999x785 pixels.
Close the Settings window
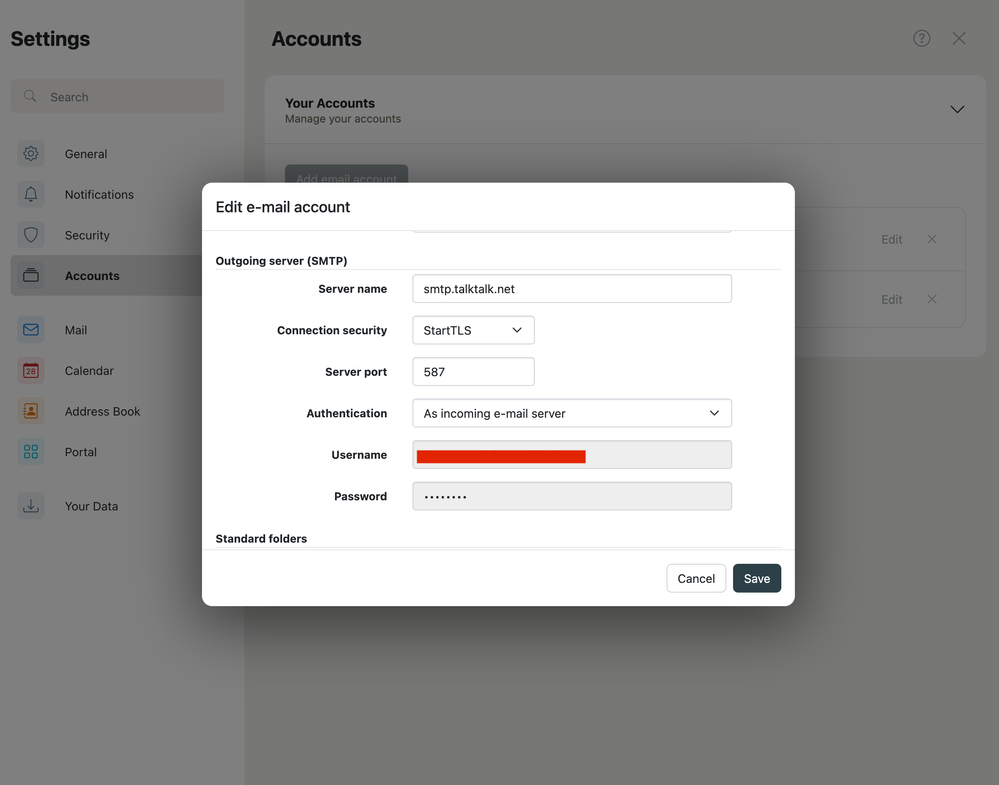click(x=959, y=38)
